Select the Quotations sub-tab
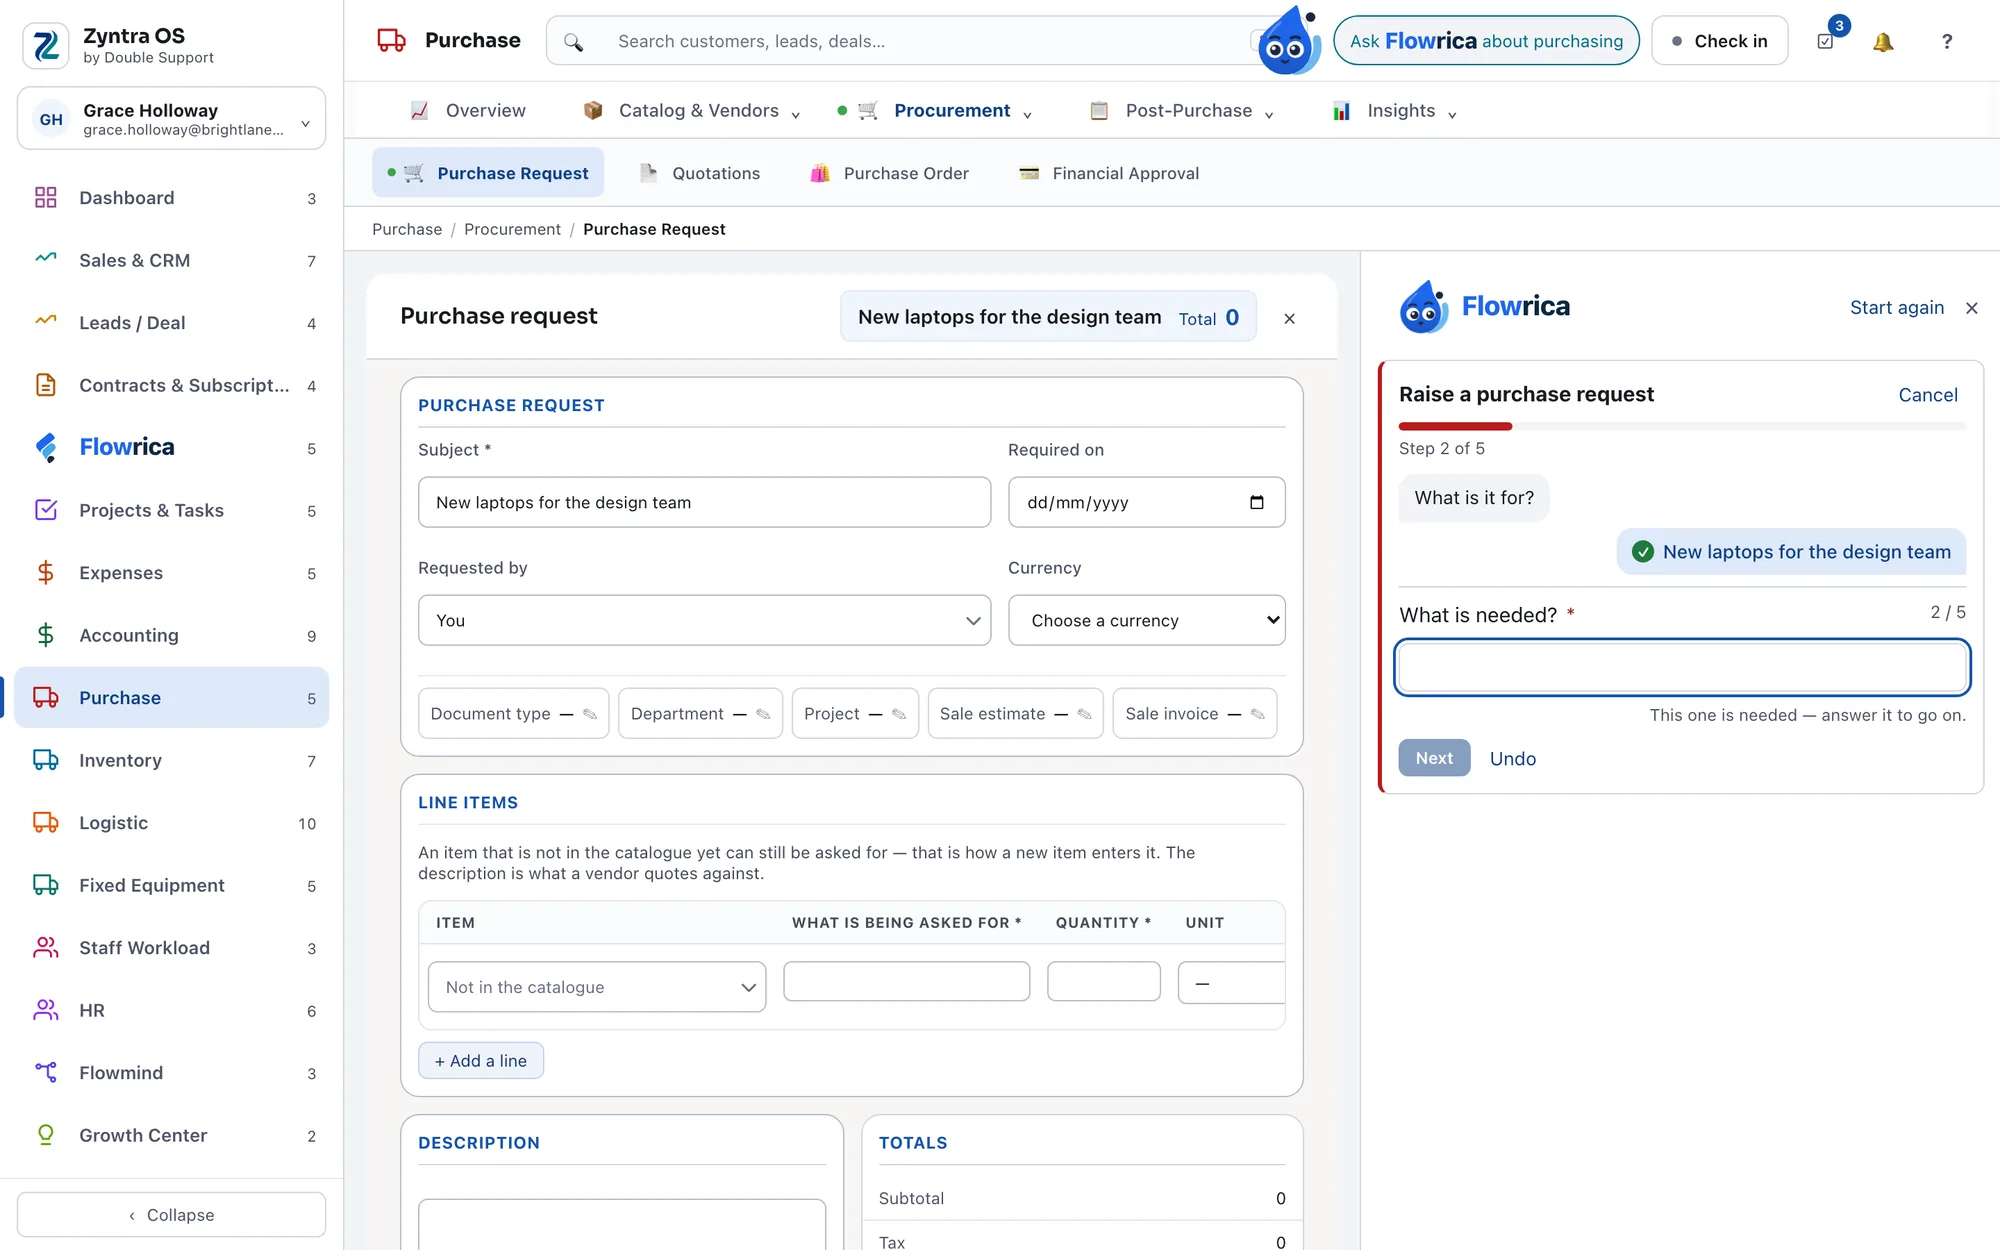Screen dimensions: 2000x1250 [x=700, y=173]
